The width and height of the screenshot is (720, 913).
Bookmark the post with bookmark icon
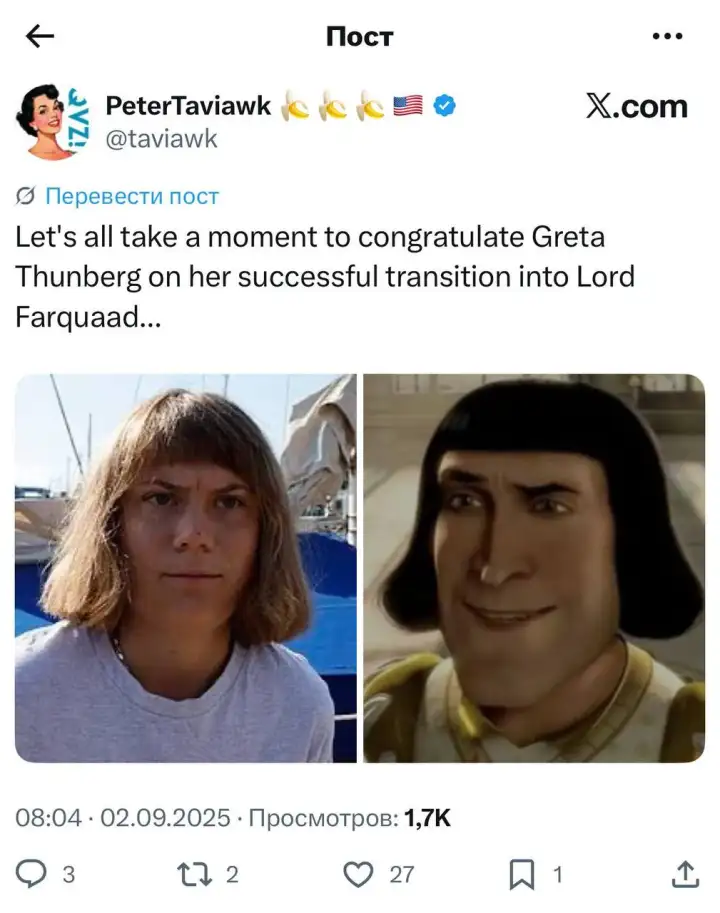pyautogui.click(x=522, y=875)
